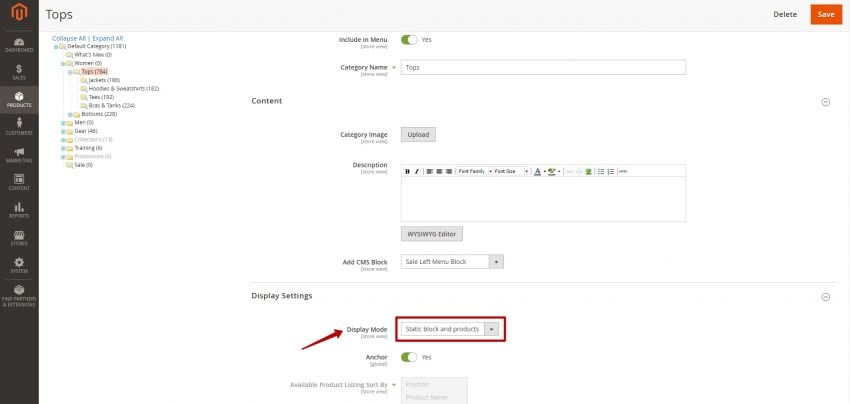This screenshot has width=850, height=404.
Task: Align description text right
Action: tap(448, 171)
